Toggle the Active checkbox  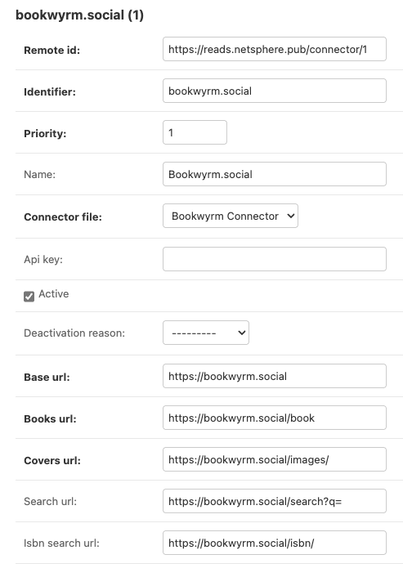point(29,296)
